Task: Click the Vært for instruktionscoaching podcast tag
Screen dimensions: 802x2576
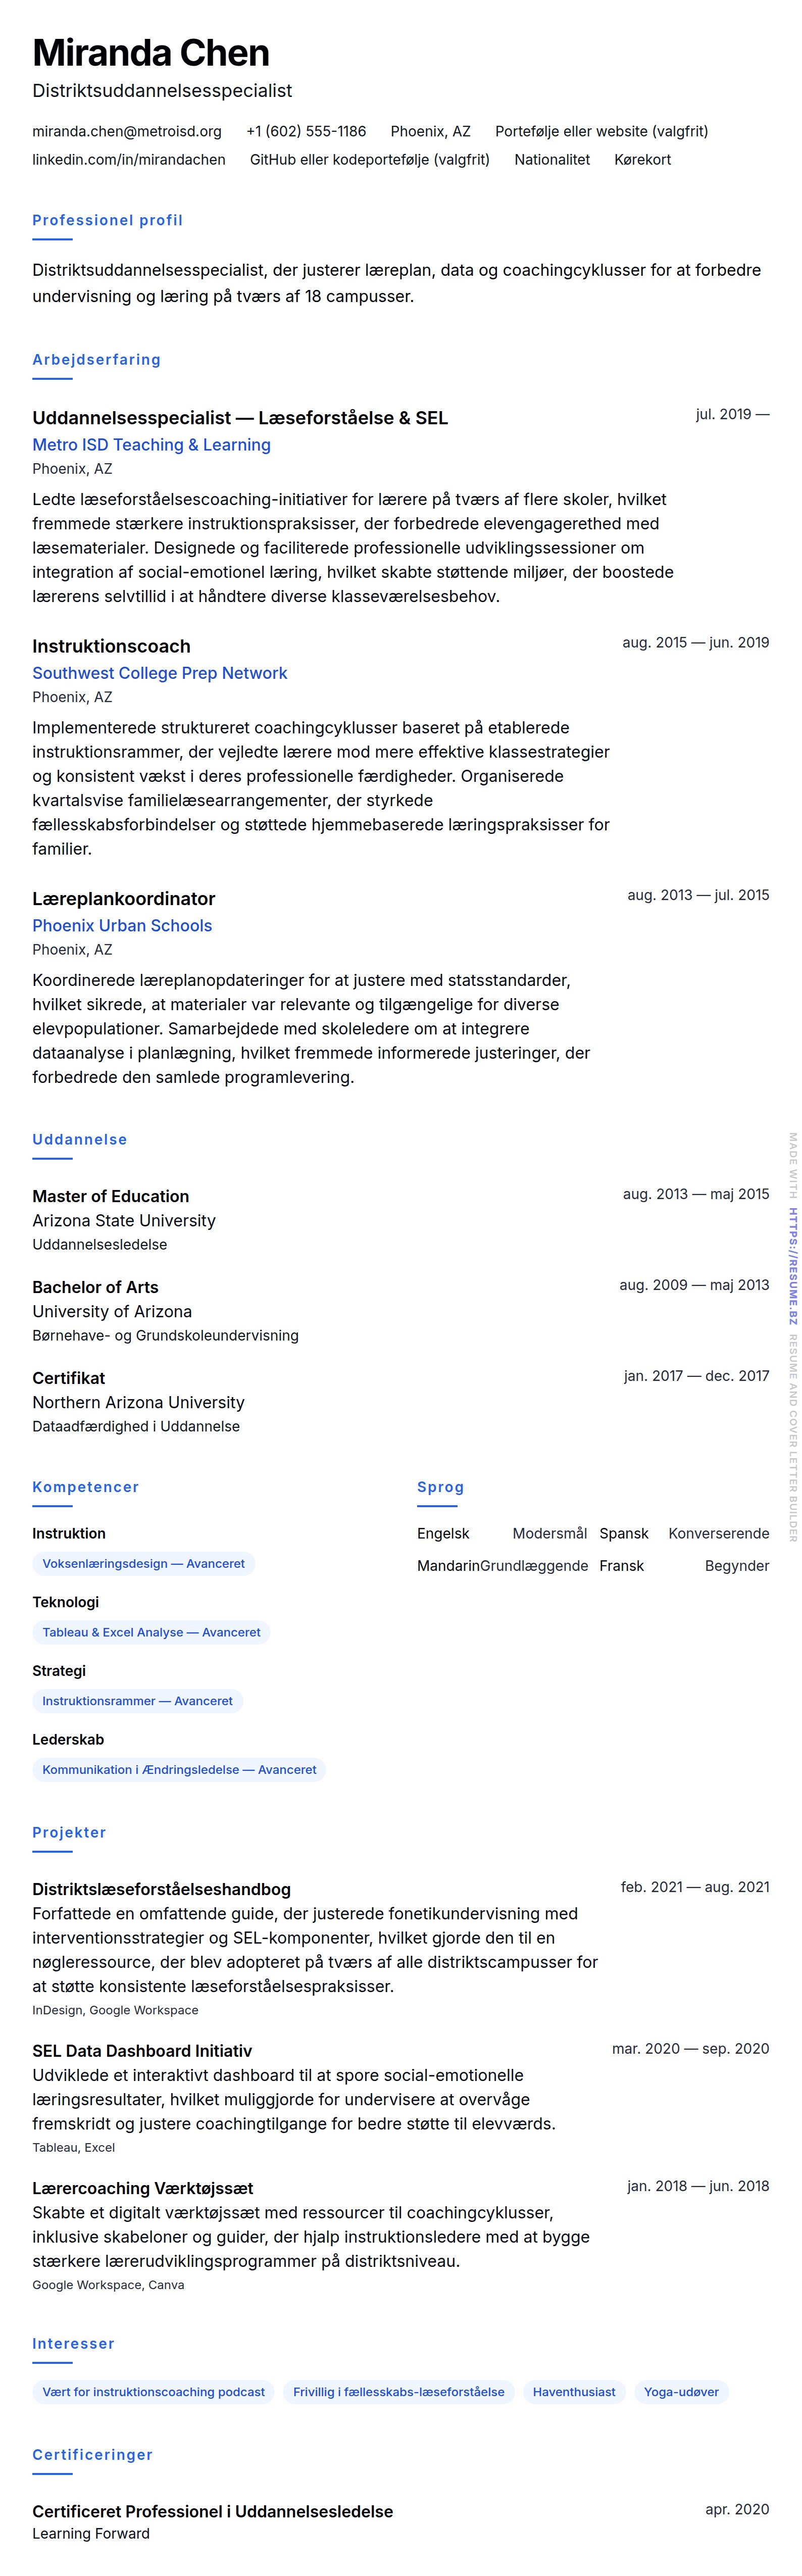Action: click(x=153, y=2392)
